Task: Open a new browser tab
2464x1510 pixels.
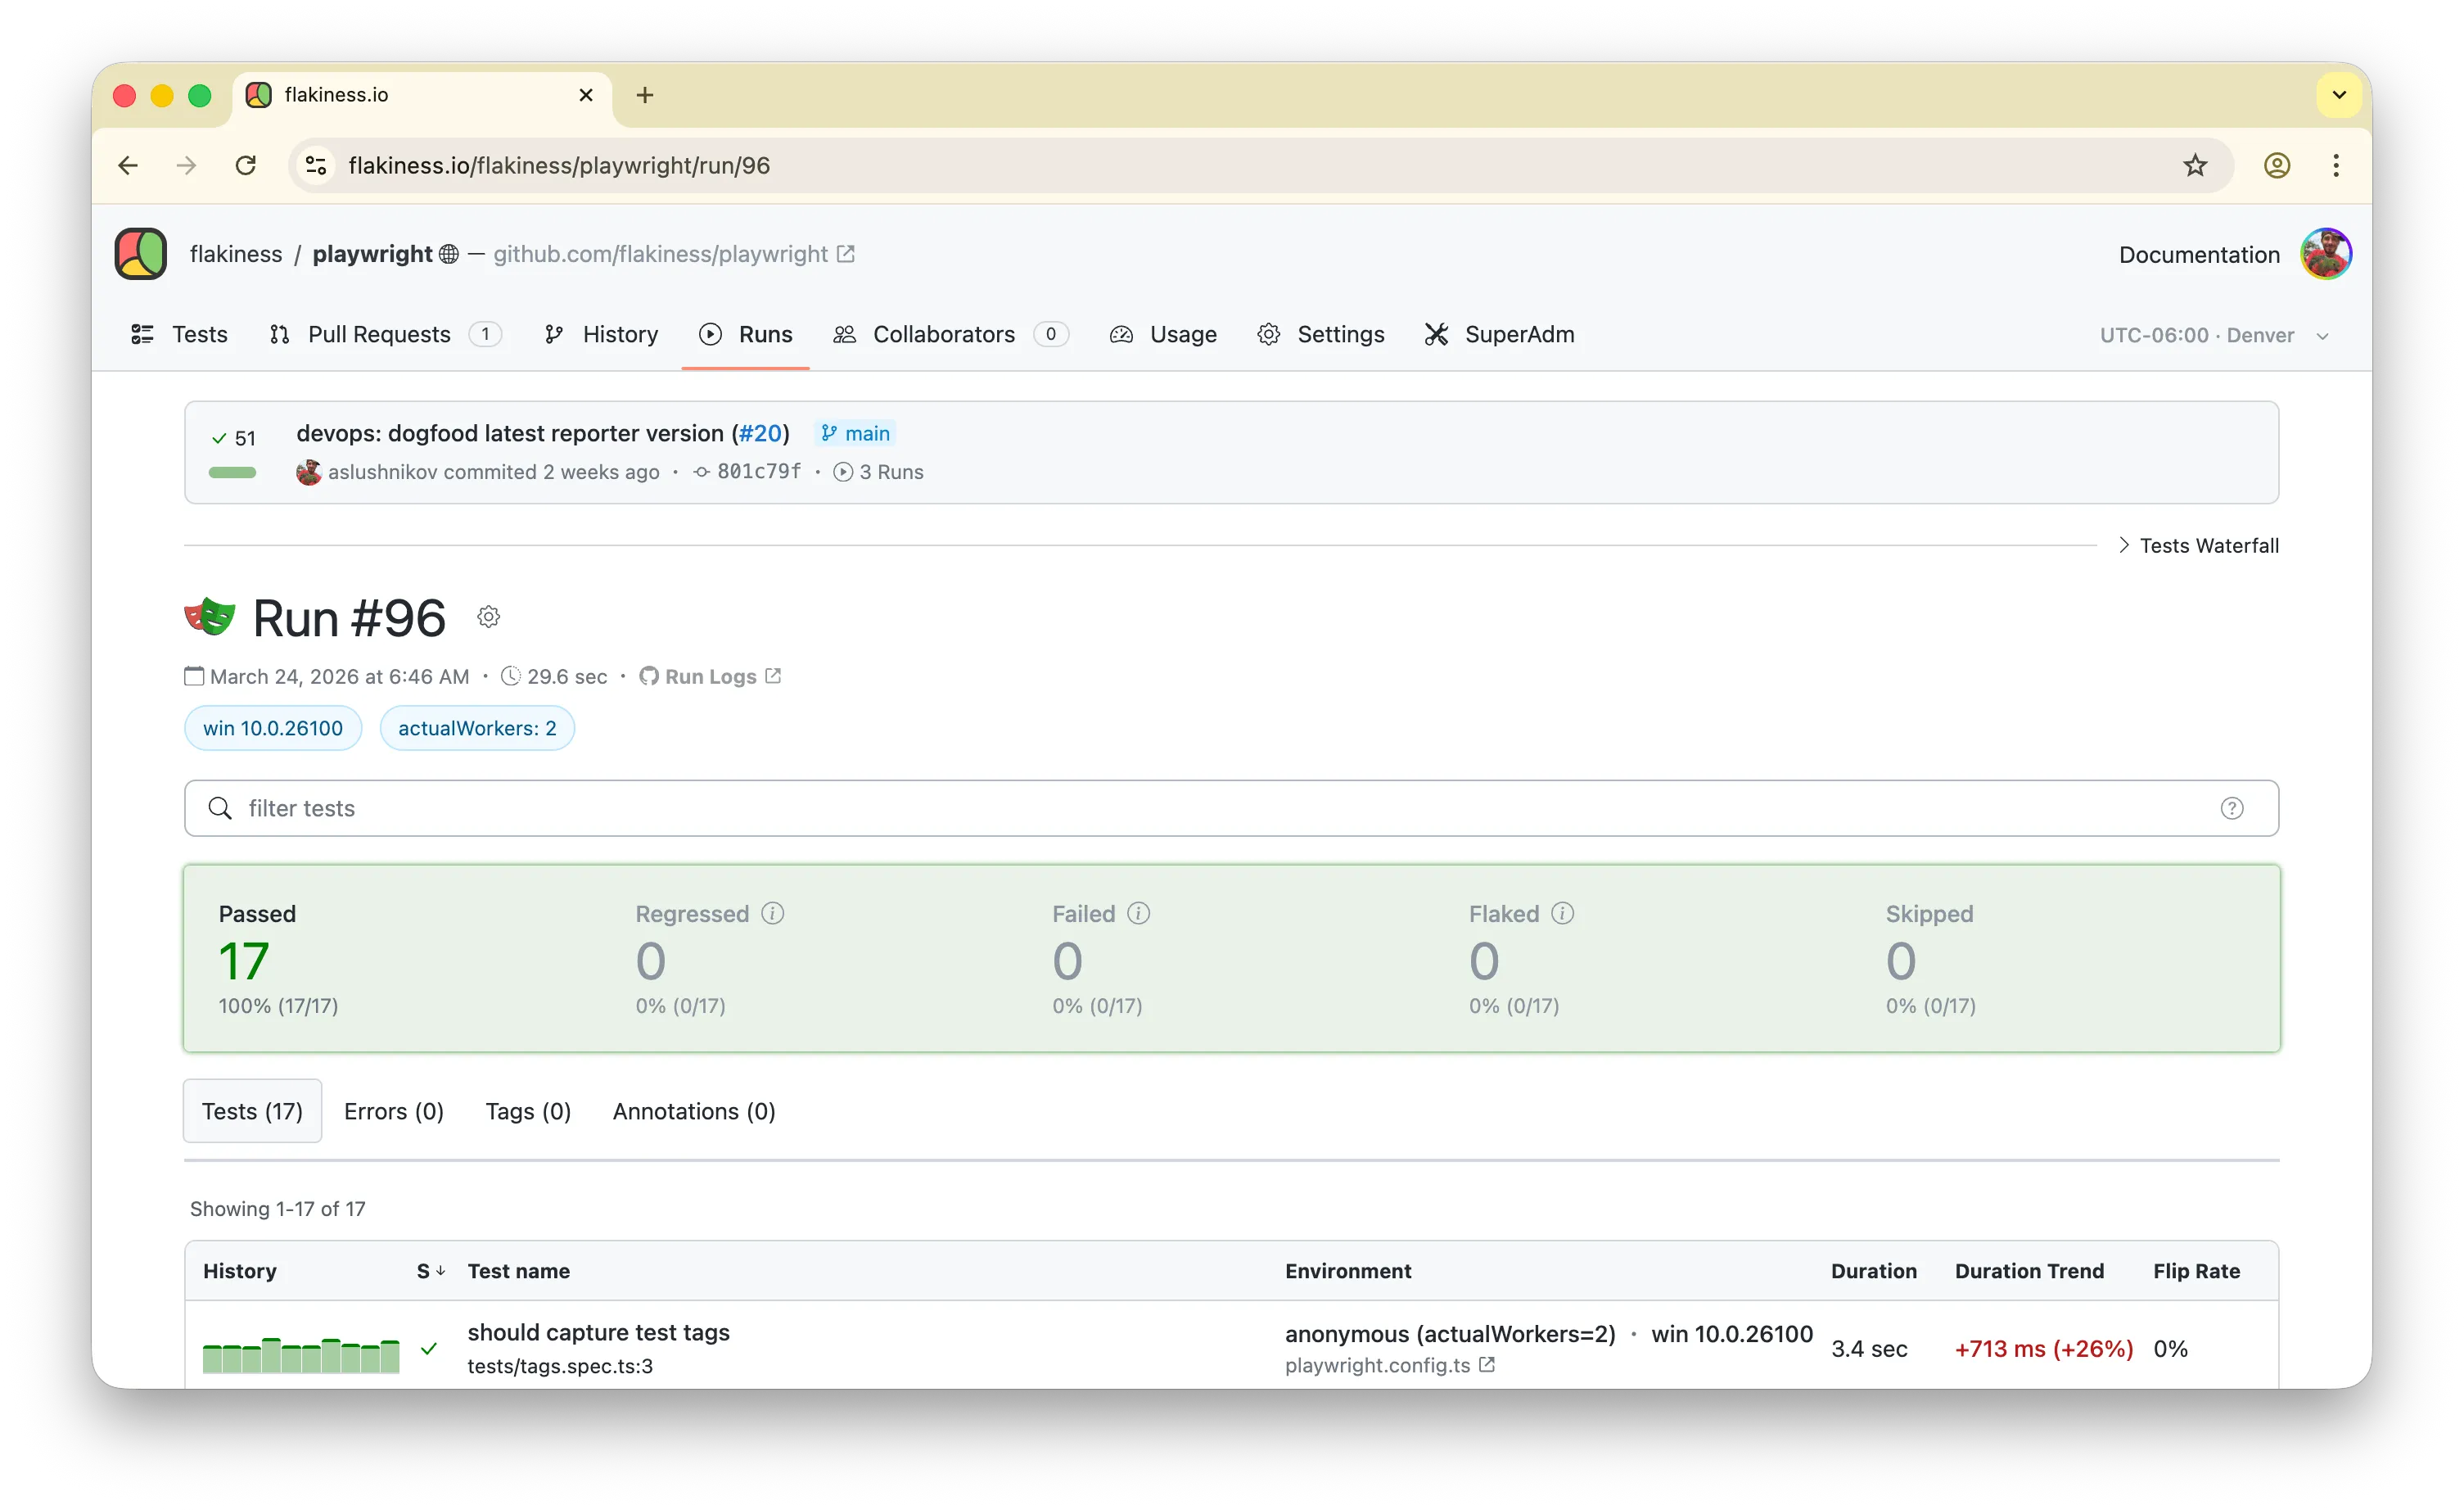Action: point(645,95)
